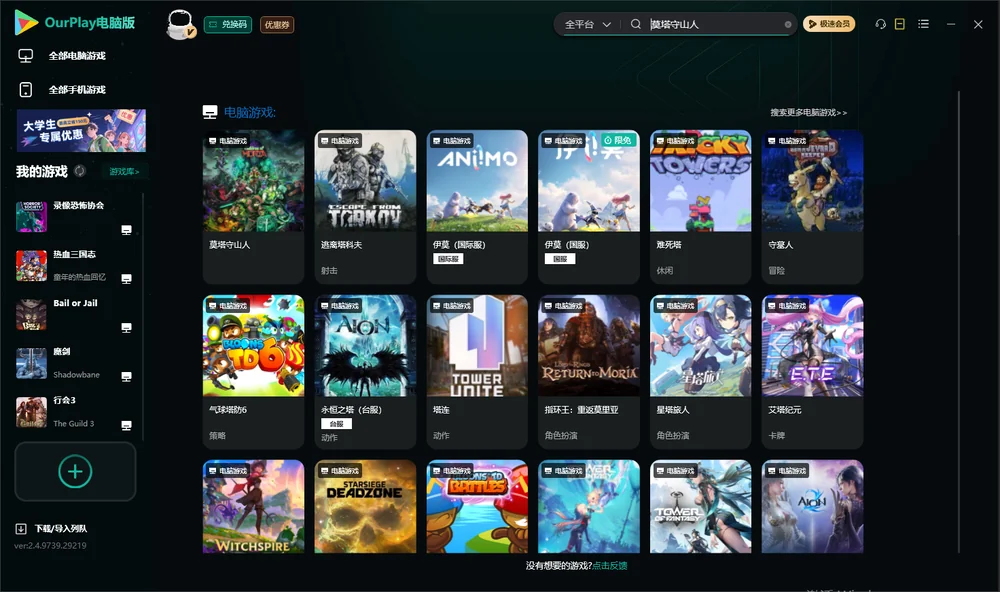Focus the search field containing 莫塔守山人
The height and width of the screenshot is (592, 1000).
(716, 24)
